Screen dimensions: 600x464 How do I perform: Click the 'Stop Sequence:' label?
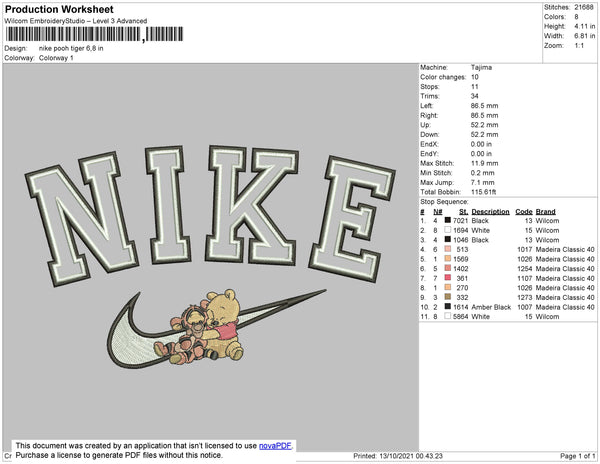(x=444, y=202)
